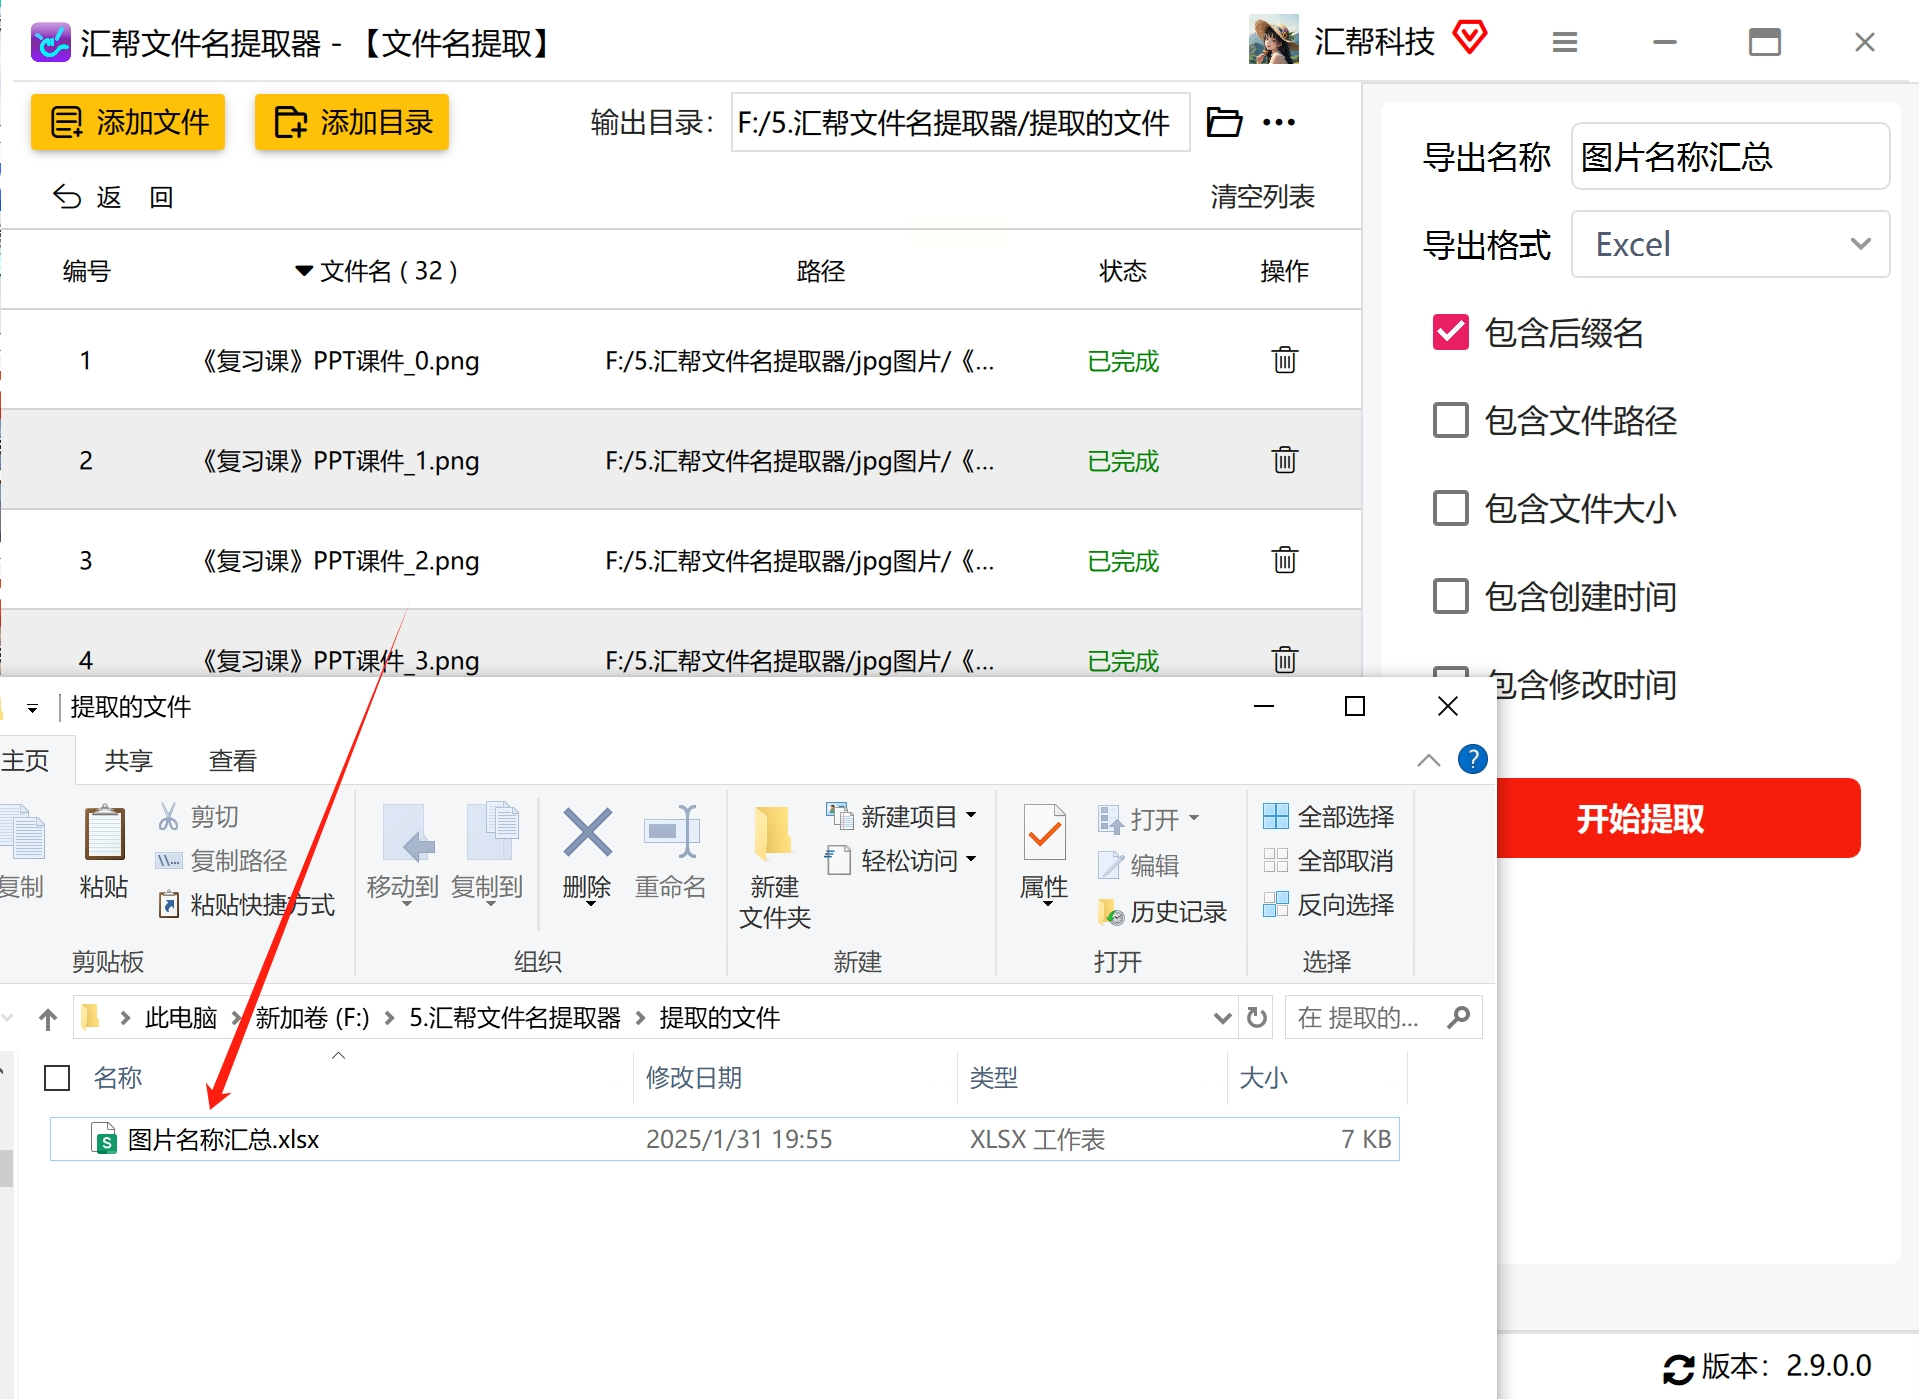Uncheck the 包含后缀名 checkbox

point(1450,332)
